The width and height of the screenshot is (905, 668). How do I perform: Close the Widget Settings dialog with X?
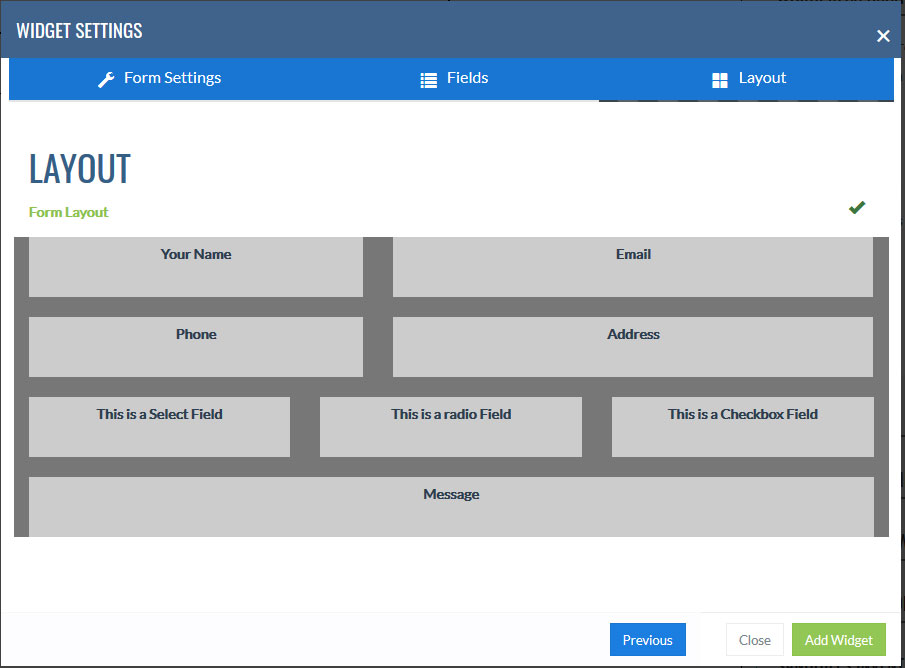coord(883,36)
